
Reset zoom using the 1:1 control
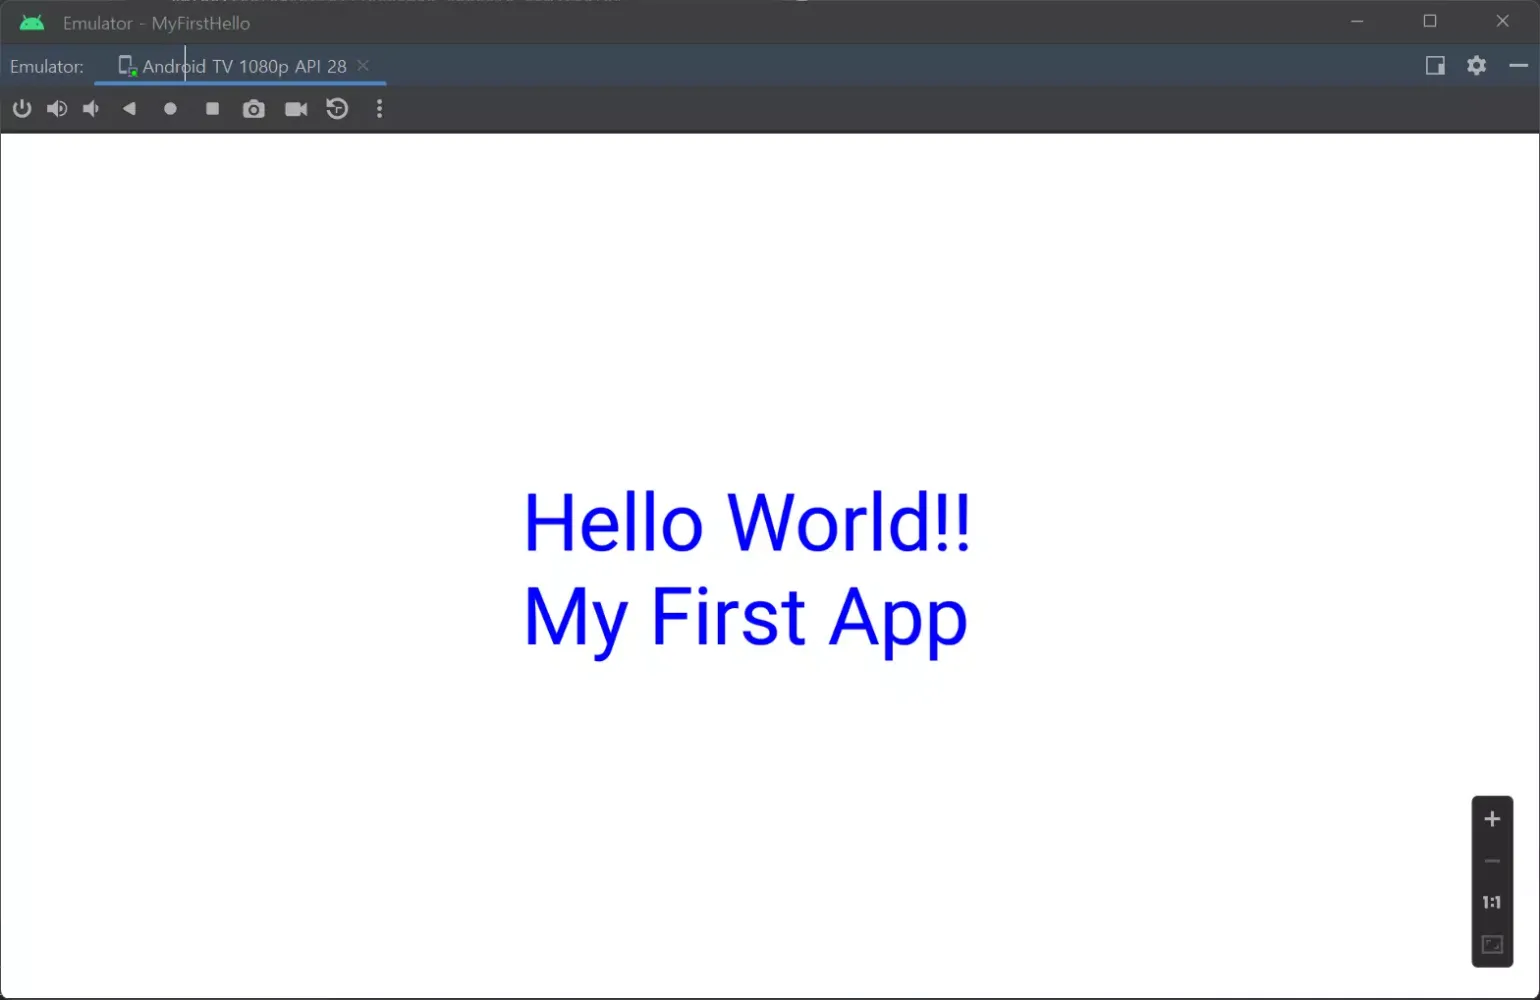click(1491, 902)
